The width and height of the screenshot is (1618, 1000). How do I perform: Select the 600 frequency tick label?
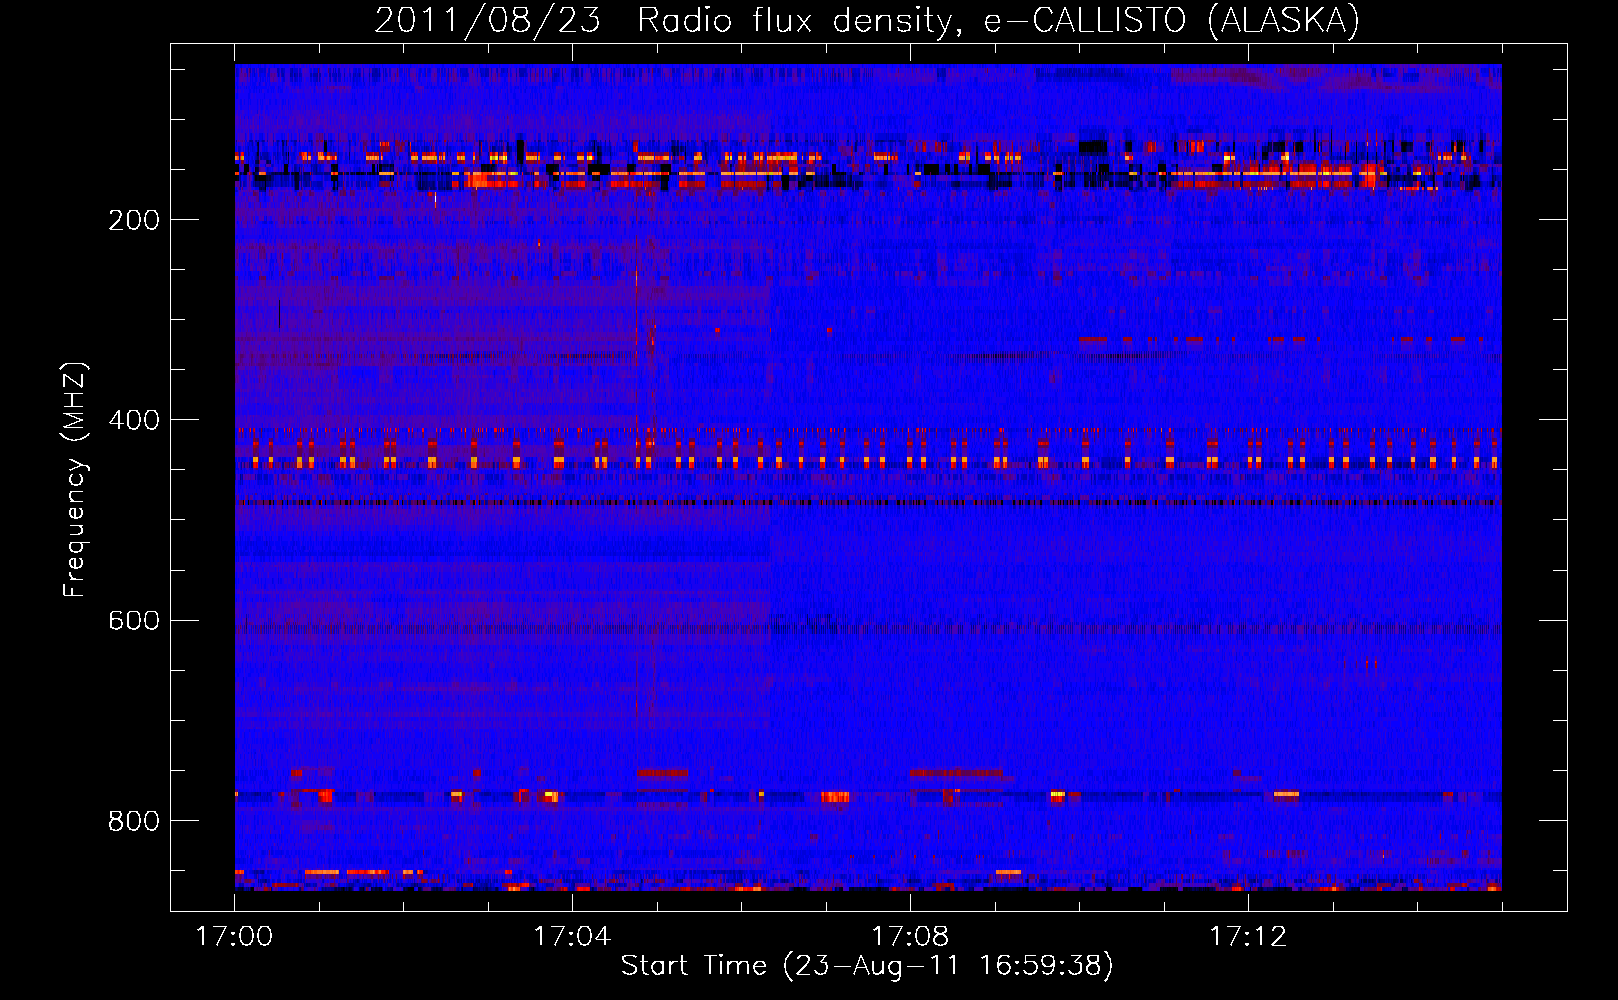click(134, 620)
